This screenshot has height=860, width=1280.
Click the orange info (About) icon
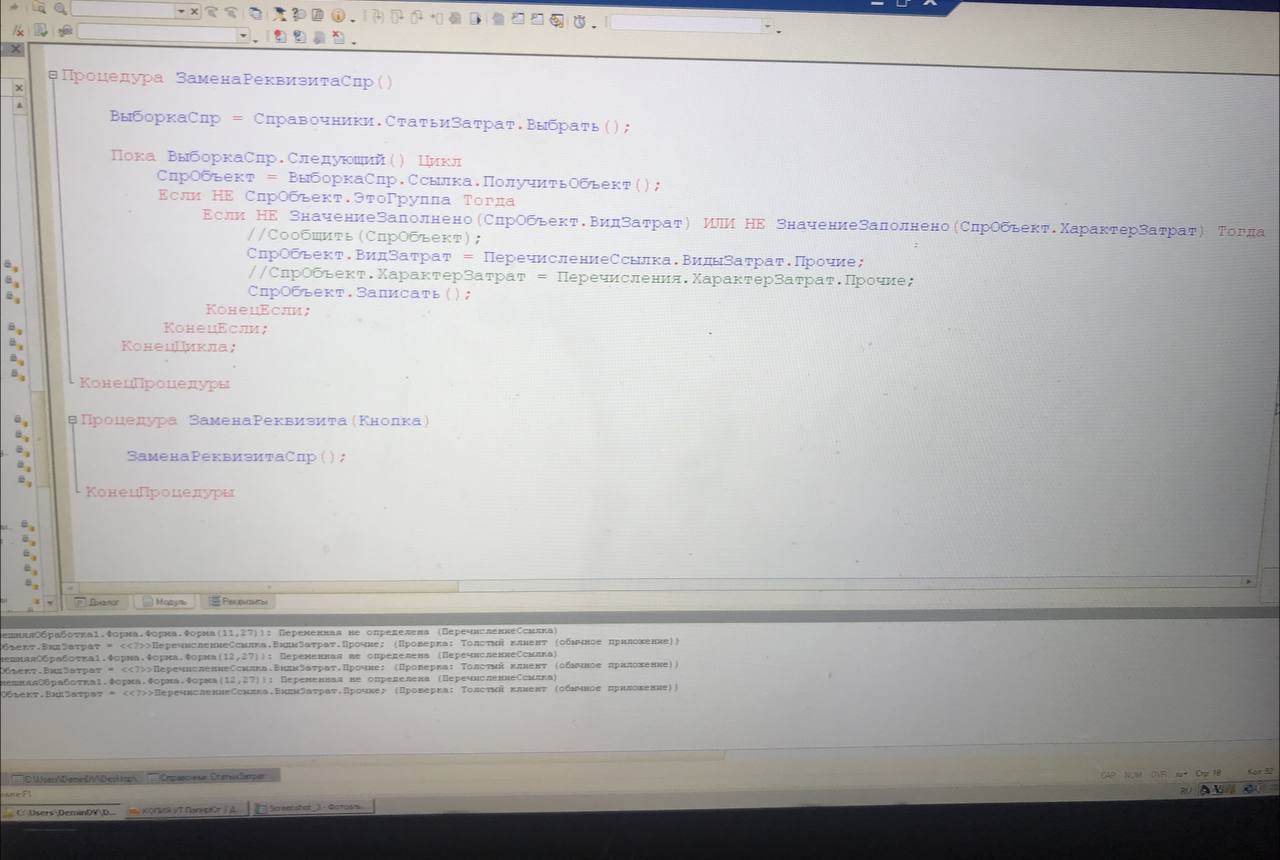coord(338,16)
